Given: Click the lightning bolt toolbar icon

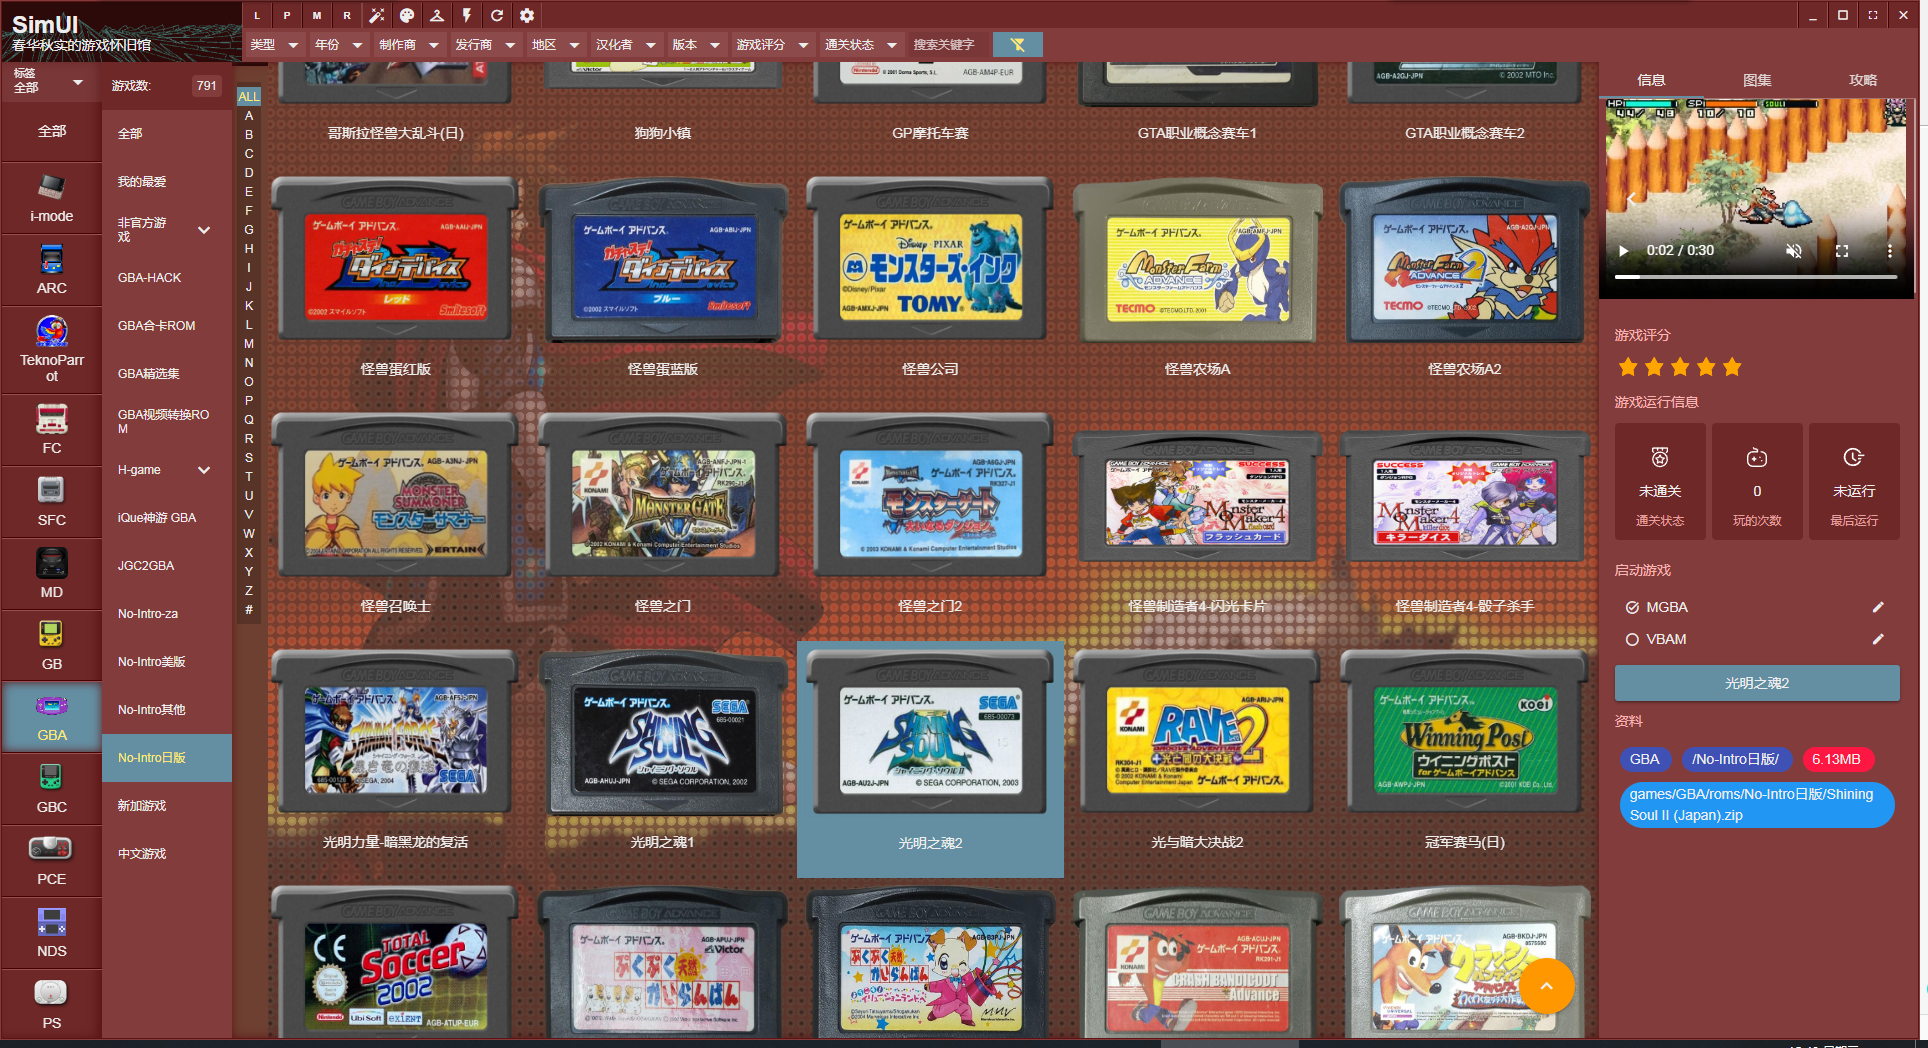Looking at the screenshot, I should tap(467, 15).
